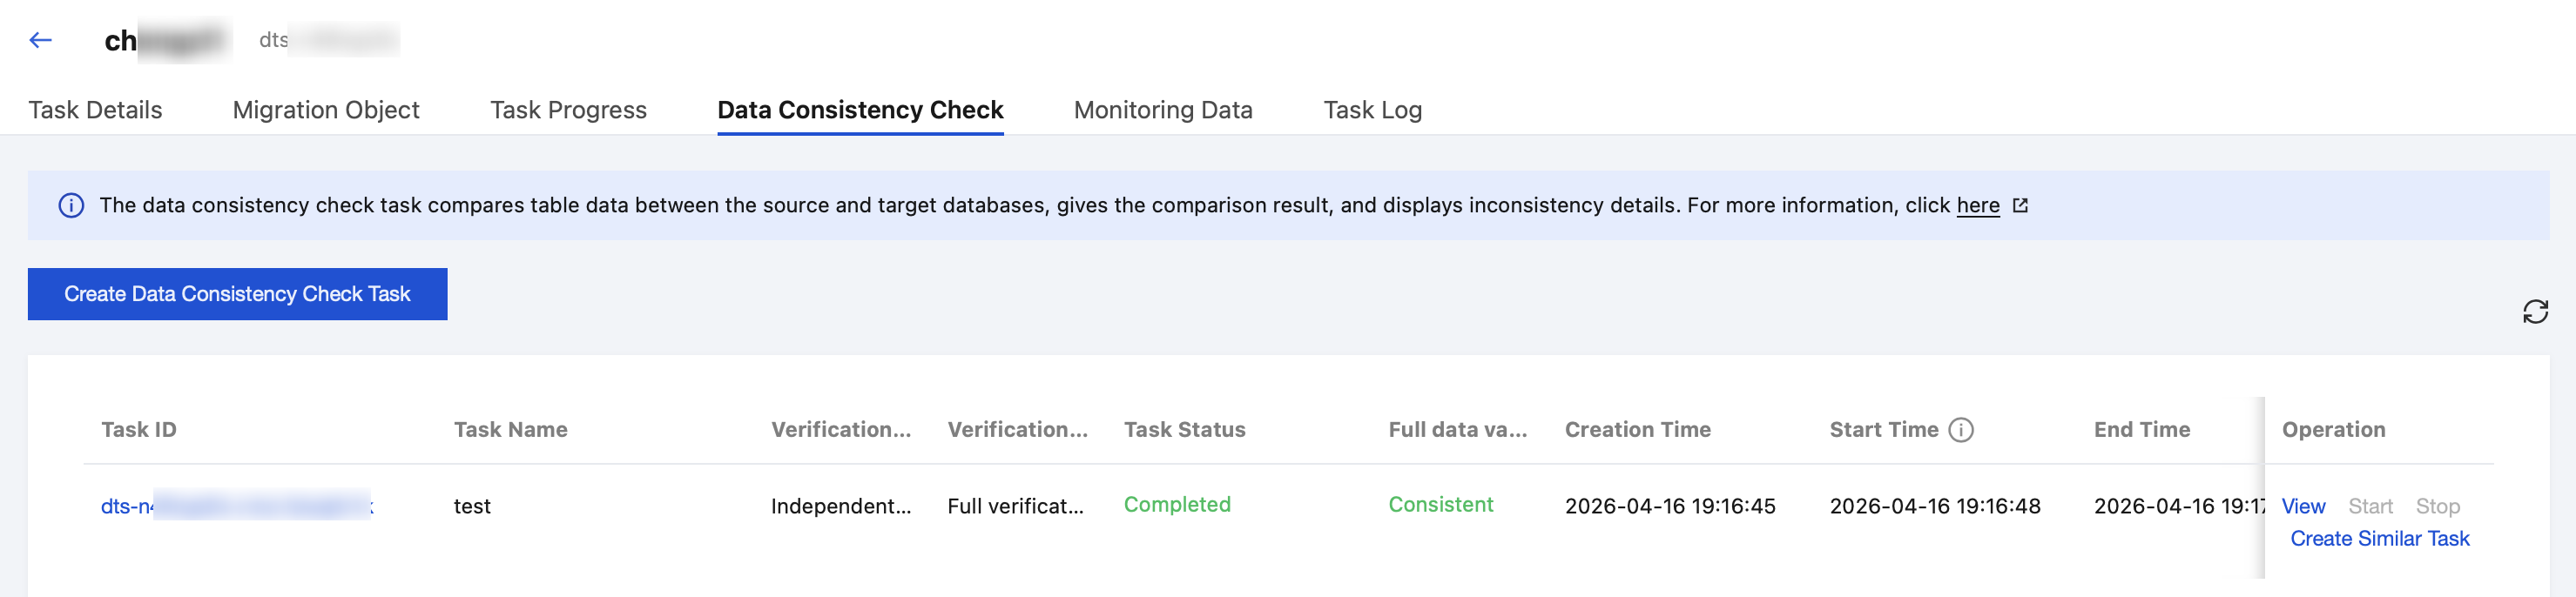
Task: Open external link icon beside 'here'
Action: pyautogui.click(x=2020, y=206)
